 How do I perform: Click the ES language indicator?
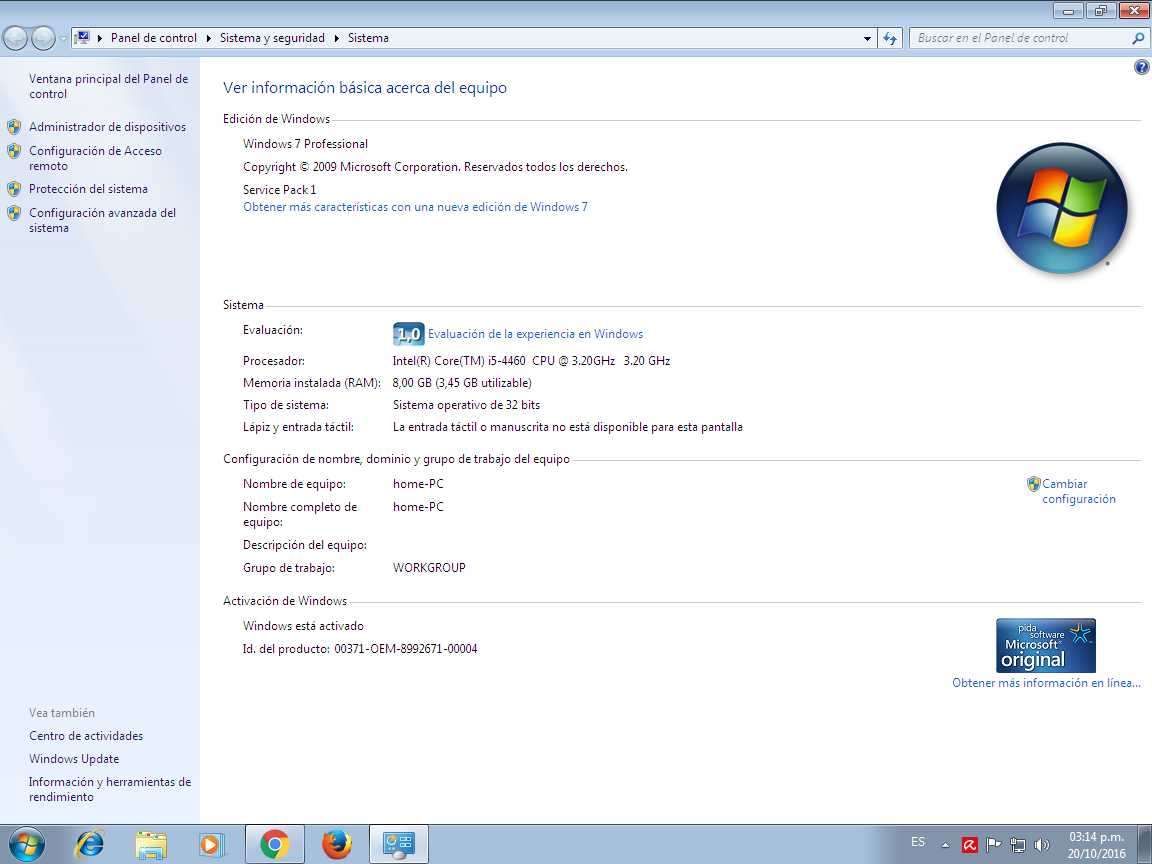[918, 842]
